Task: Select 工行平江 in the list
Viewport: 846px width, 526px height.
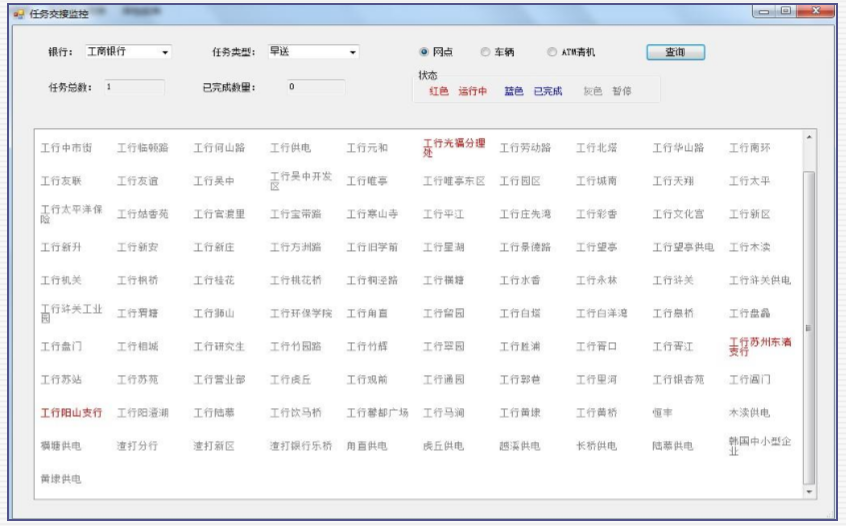Action: pos(443,214)
